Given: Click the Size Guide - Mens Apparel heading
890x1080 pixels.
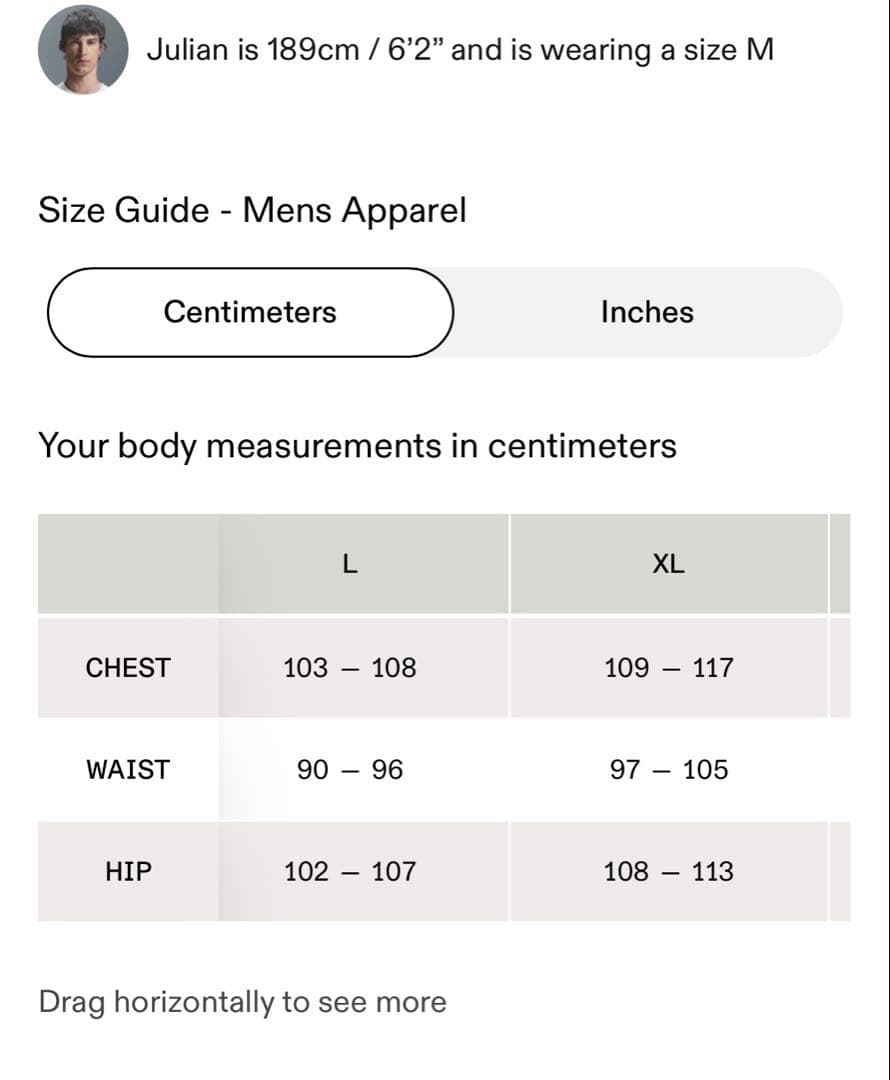Looking at the screenshot, I should pyautogui.click(x=252, y=211).
